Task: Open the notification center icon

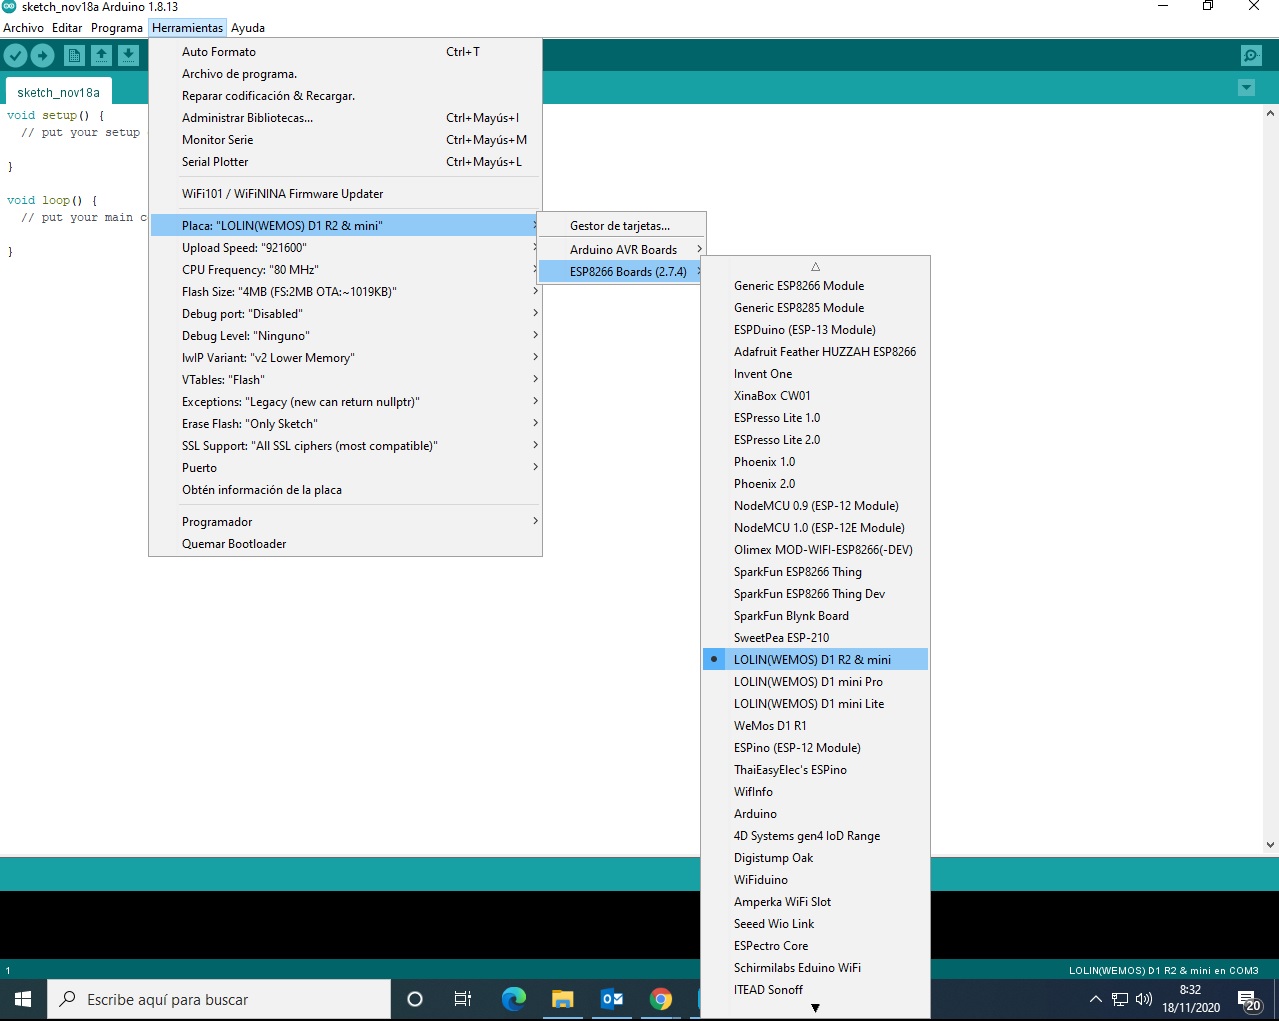Action: [1250, 1000]
